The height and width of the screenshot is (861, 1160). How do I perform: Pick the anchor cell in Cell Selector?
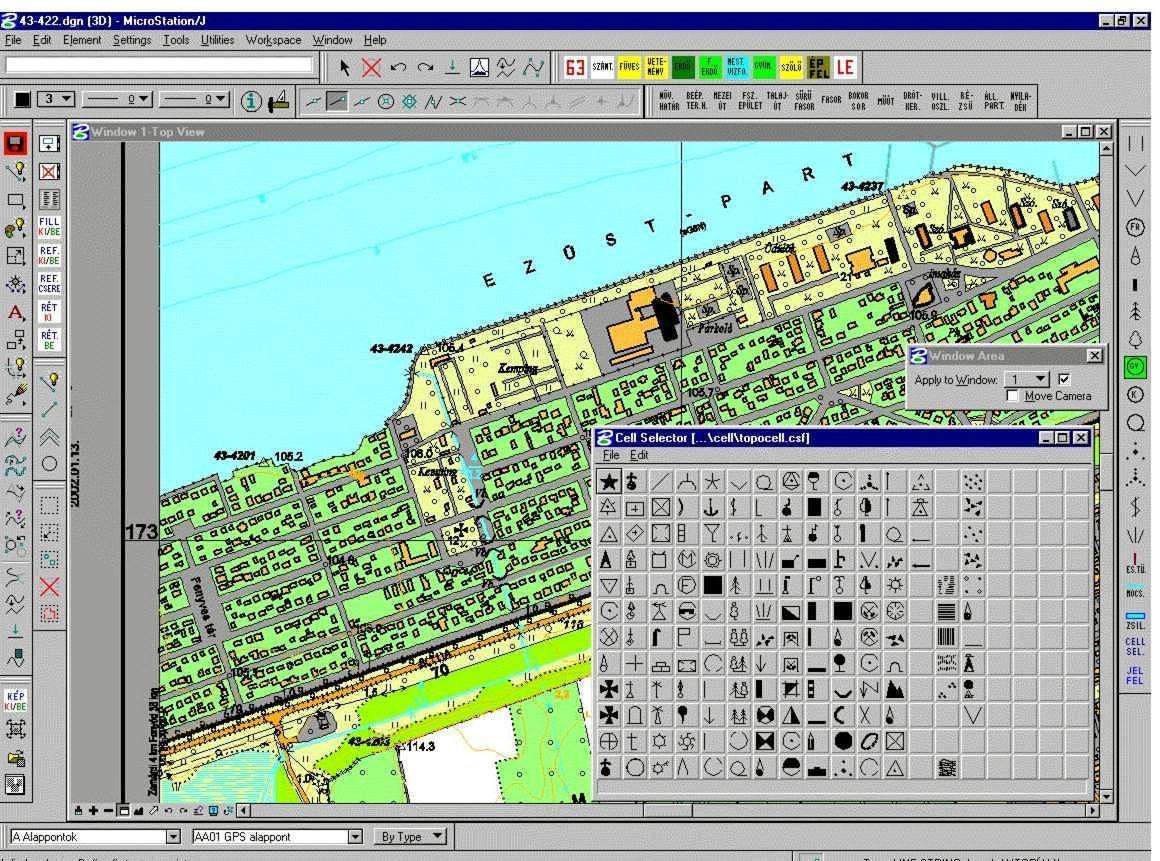[x=712, y=507]
